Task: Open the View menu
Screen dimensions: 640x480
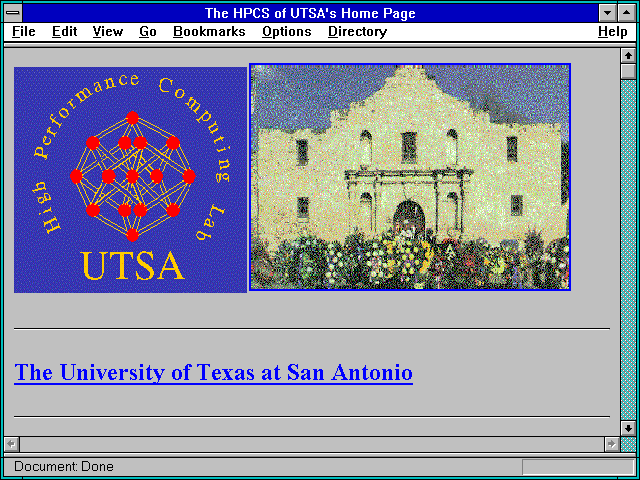Action: [x=108, y=32]
